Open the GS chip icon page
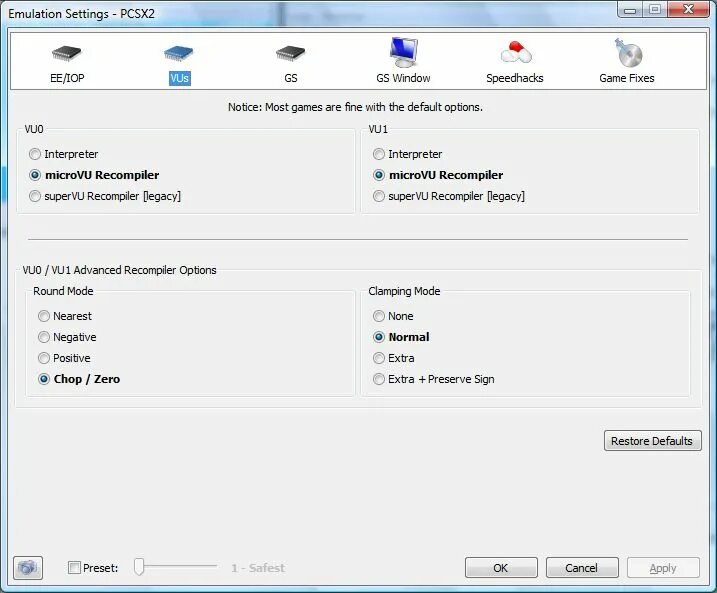 pos(291,53)
